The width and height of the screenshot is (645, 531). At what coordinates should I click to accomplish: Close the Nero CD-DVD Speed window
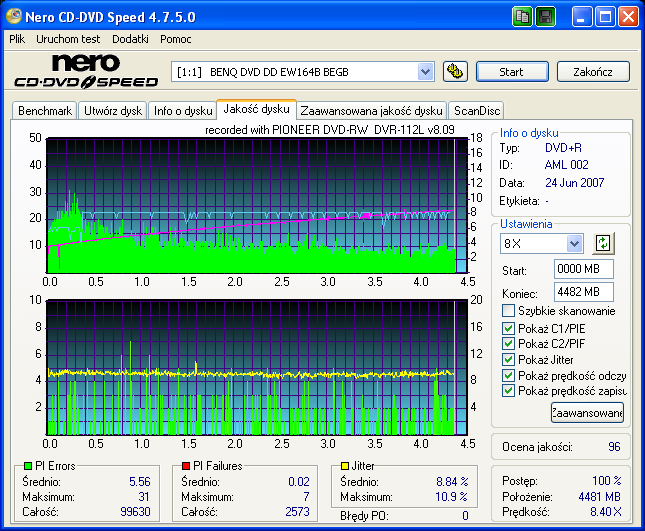(628, 17)
